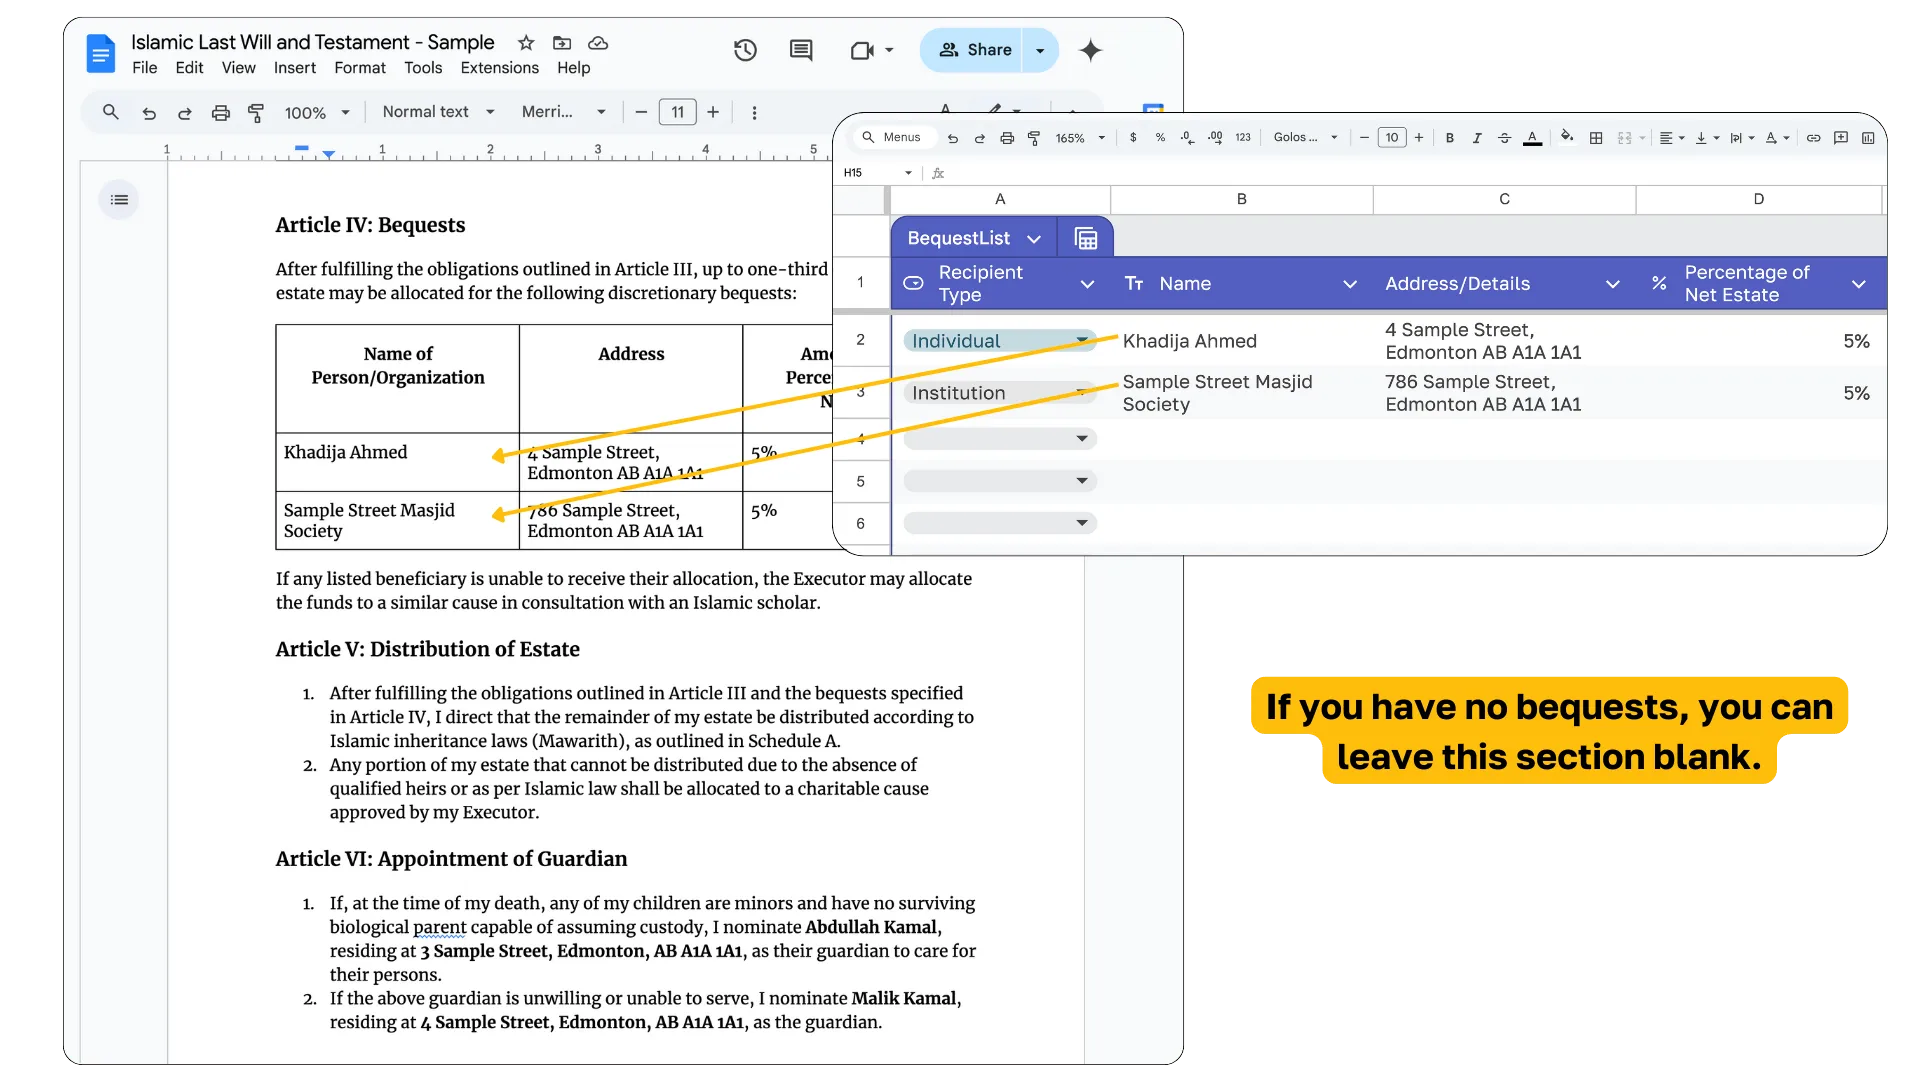The image size is (1920, 1080).
Task: Toggle bold in the Sheets toolbar
Action: click(1450, 138)
